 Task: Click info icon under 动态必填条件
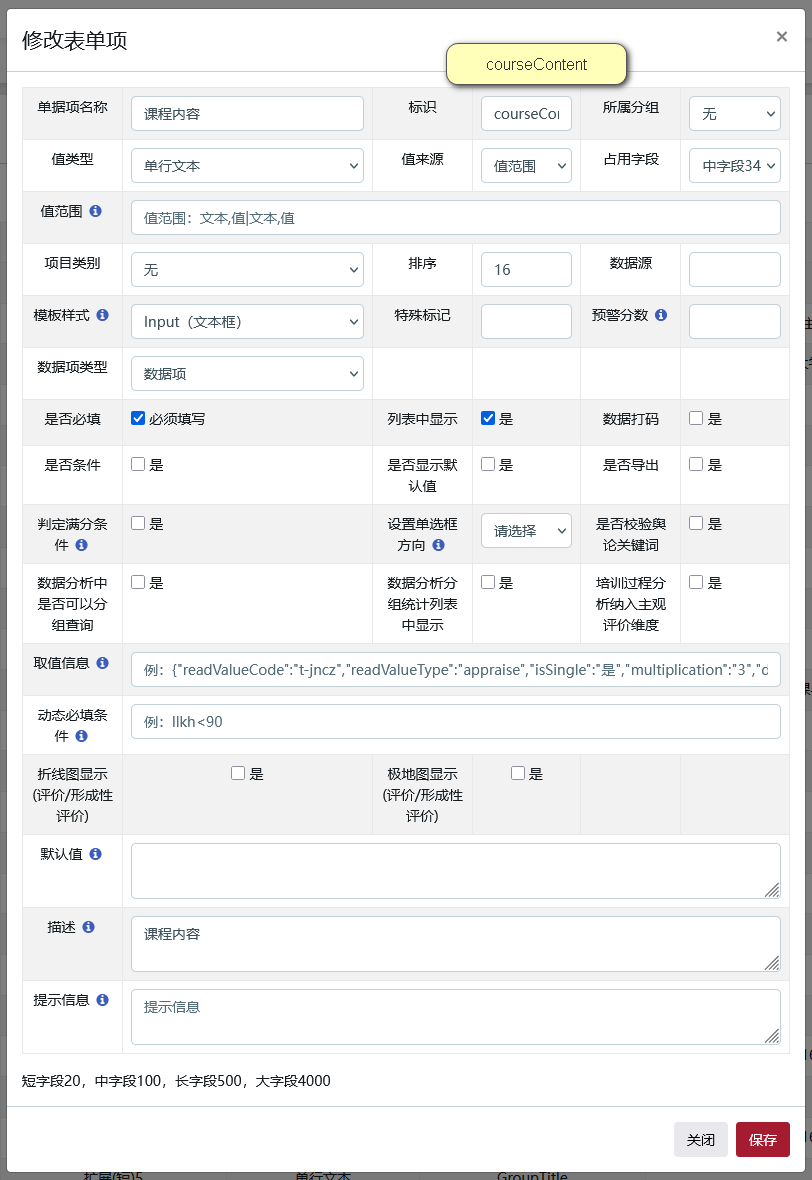pos(81,736)
